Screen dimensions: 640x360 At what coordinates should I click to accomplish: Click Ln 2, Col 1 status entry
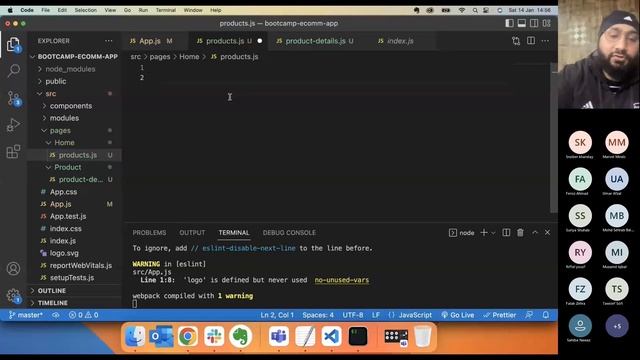277,315
